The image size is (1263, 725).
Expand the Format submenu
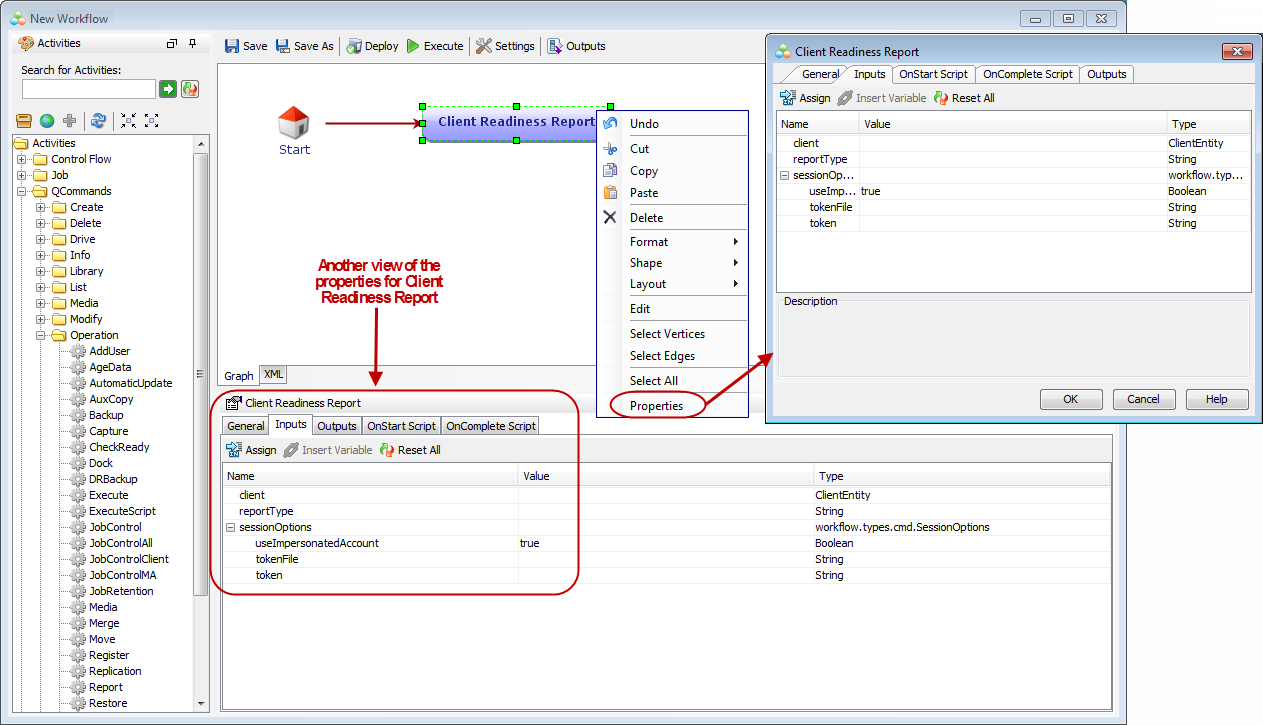[685, 242]
